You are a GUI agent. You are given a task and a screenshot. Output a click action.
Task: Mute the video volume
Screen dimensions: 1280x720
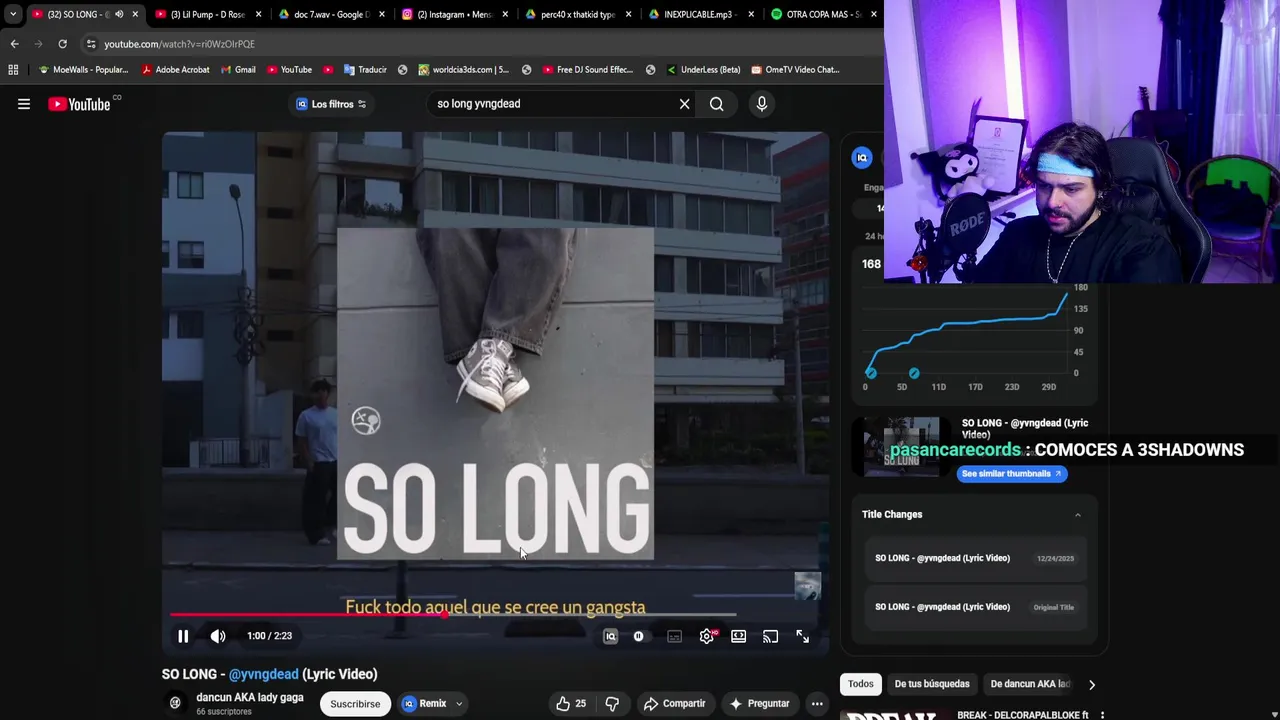[218, 636]
